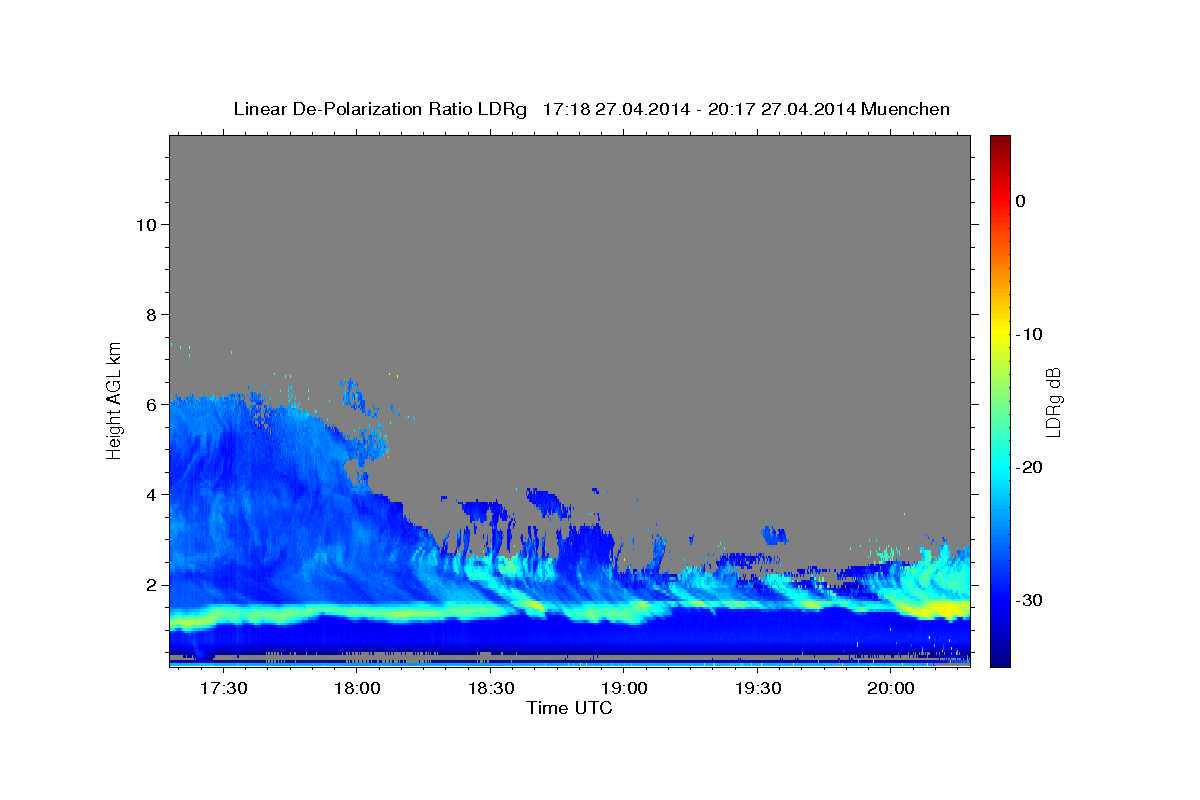The image size is (1200, 800).
Task: Click the height tick label 2
Action: point(152,584)
